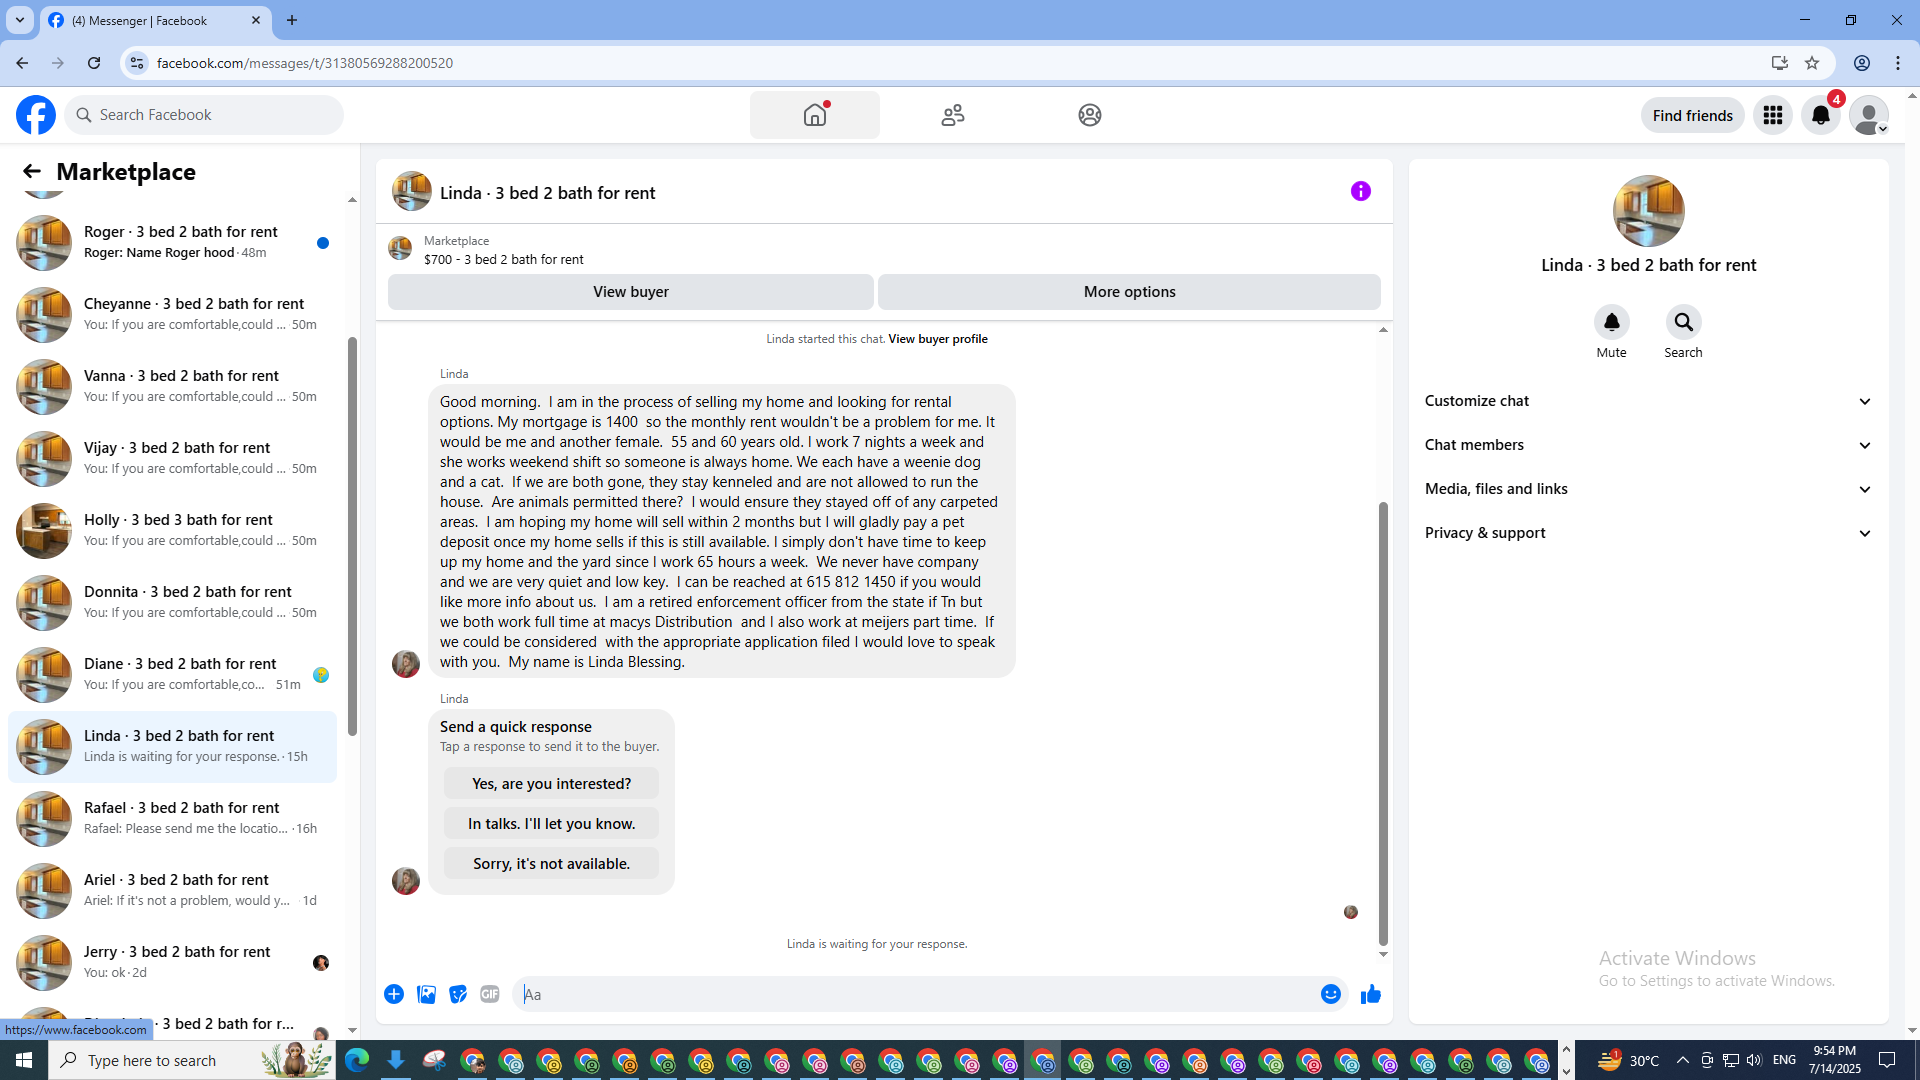
Task: Click the open more actions plus icon
Action: 394,994
